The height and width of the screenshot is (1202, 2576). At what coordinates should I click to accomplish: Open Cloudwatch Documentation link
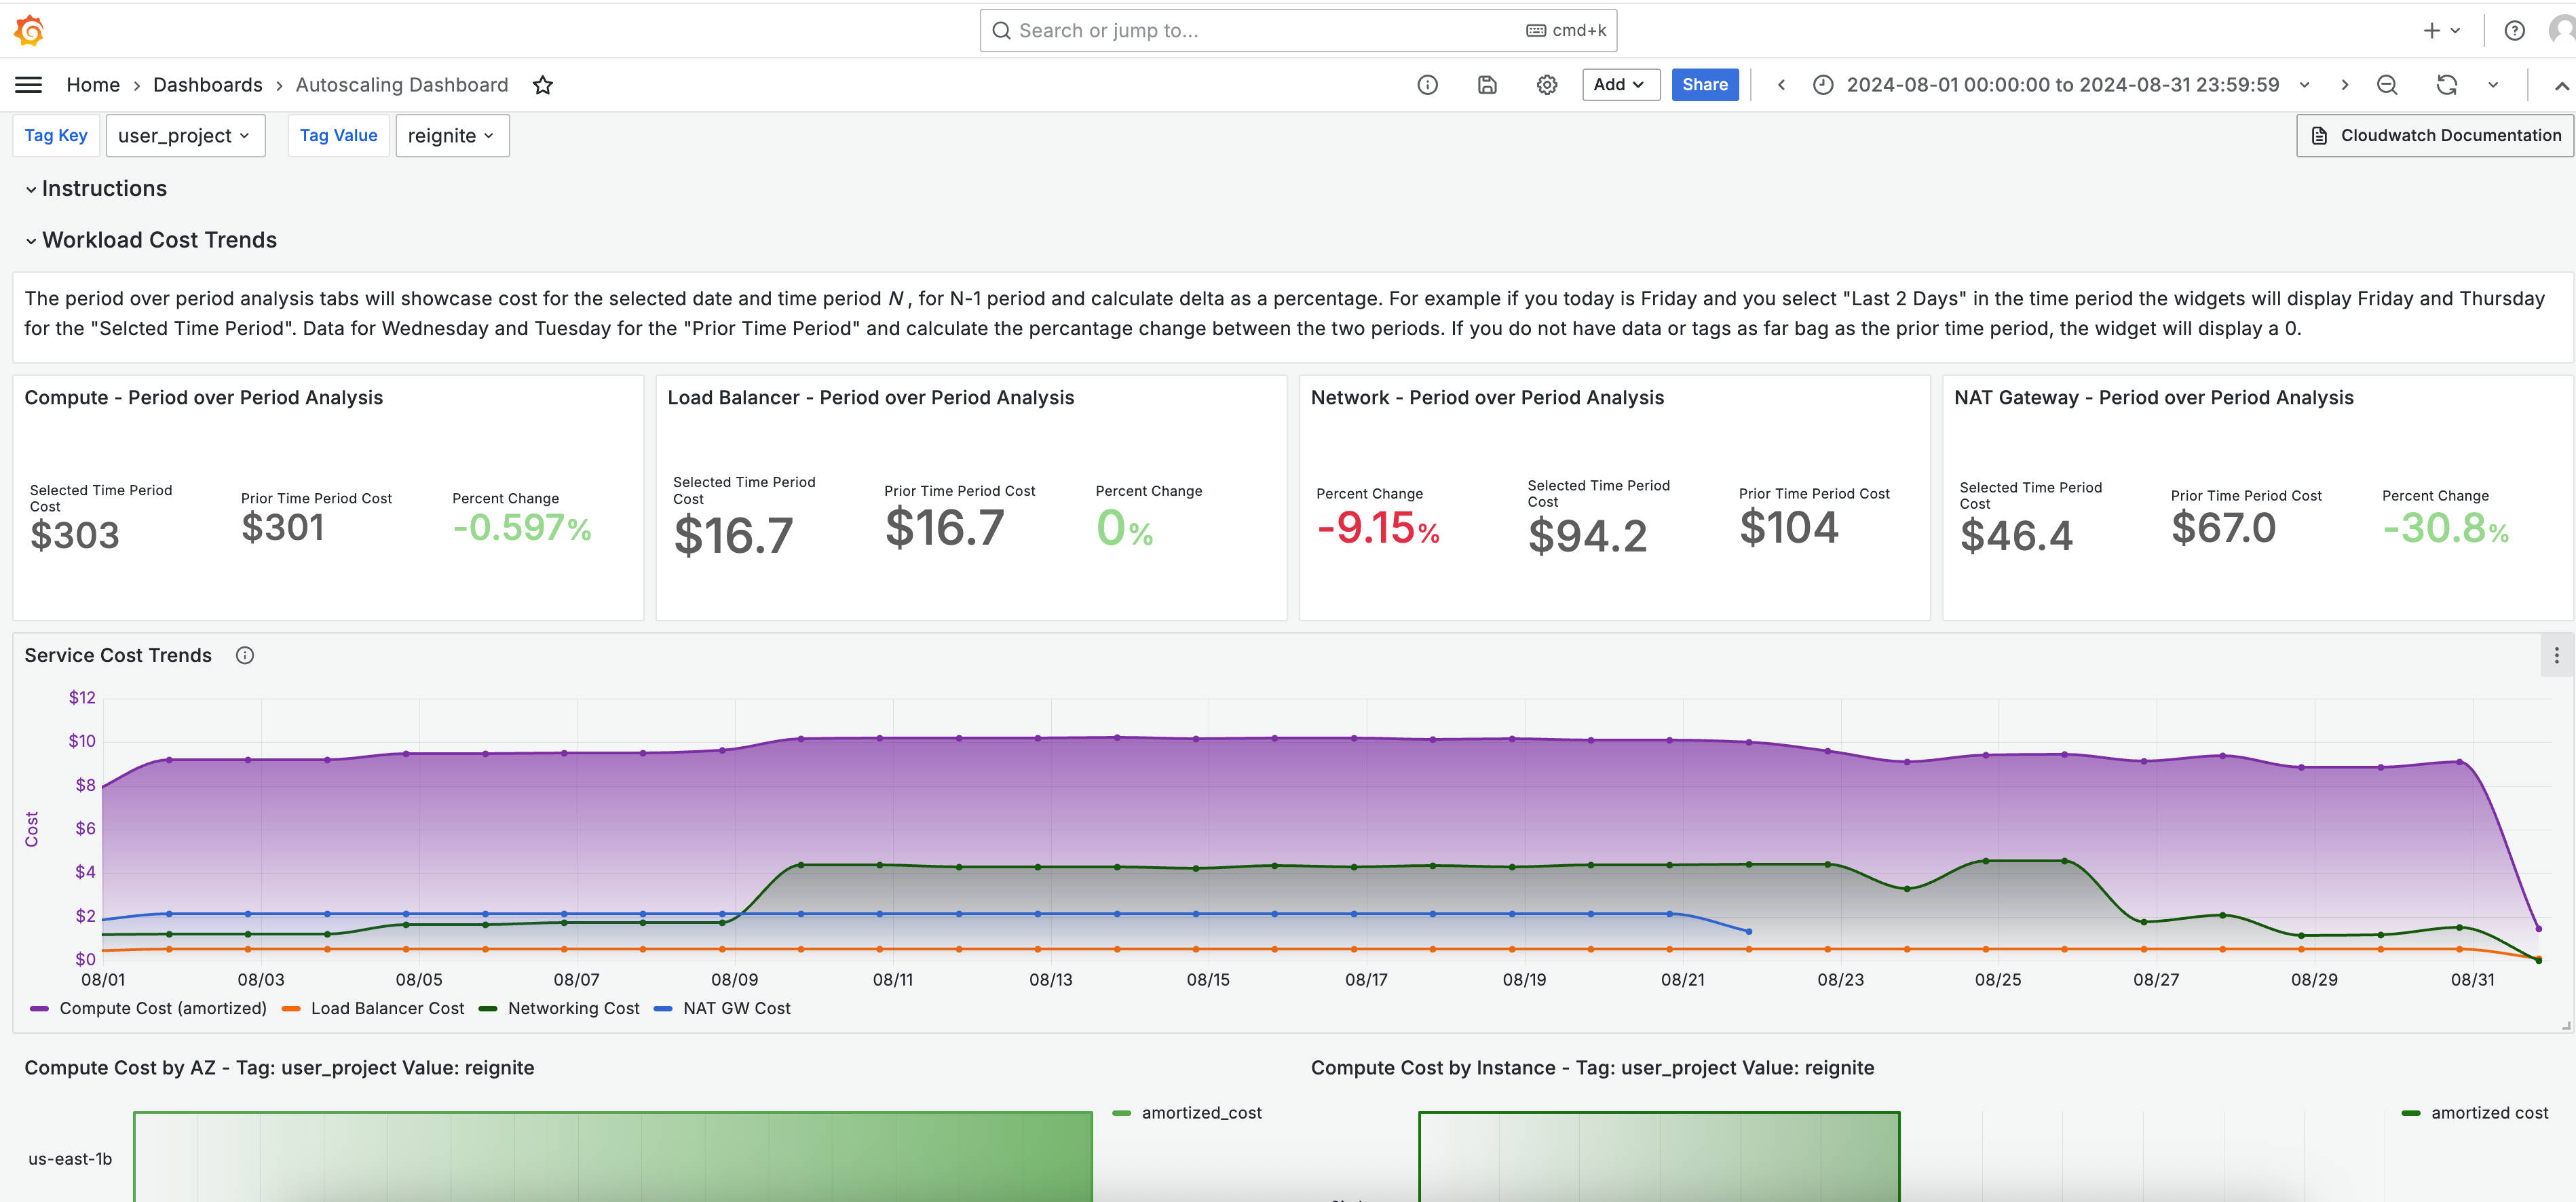[x=2435, y=136]
